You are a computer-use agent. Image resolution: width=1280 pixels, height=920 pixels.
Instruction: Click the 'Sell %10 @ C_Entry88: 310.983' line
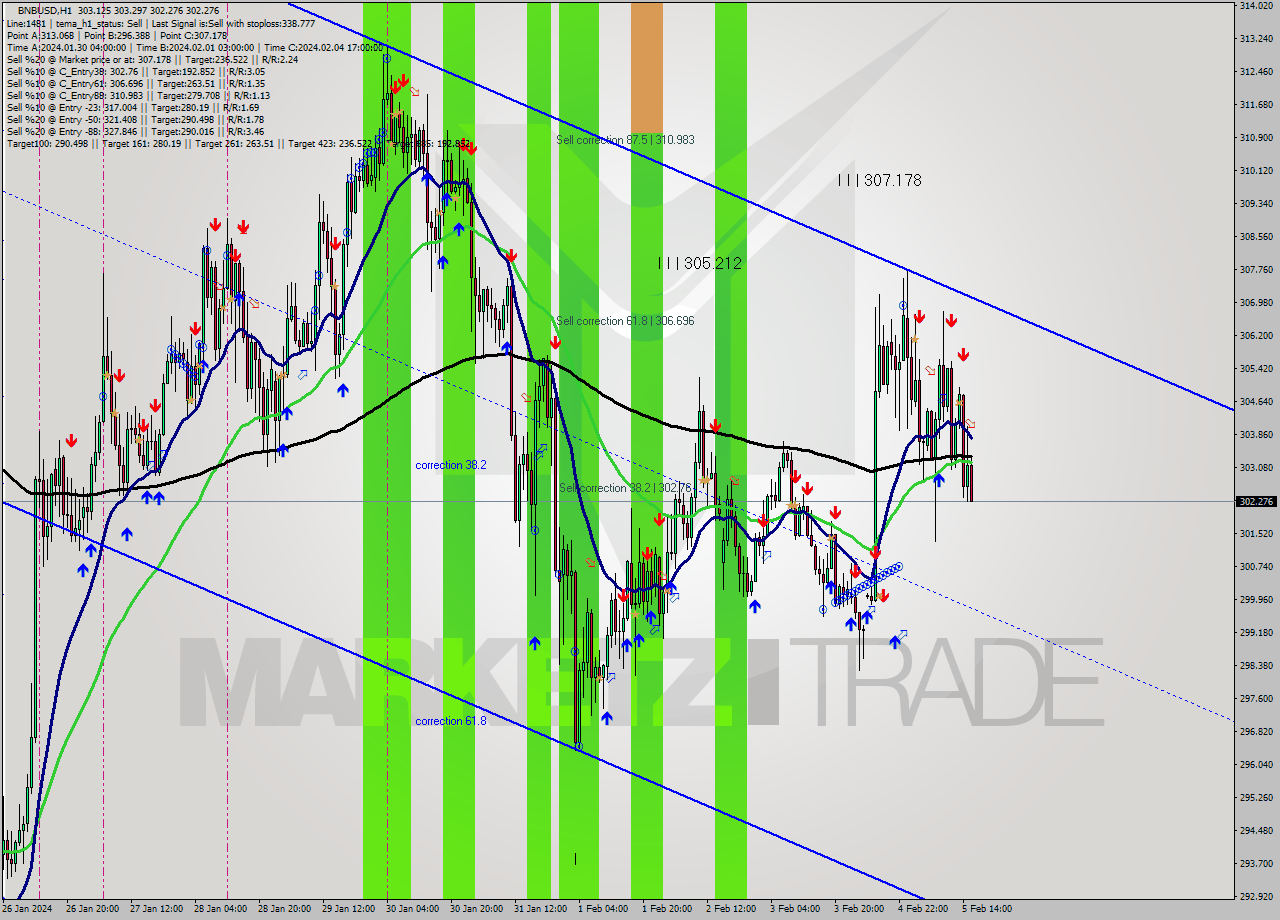[x=137, y=95]
